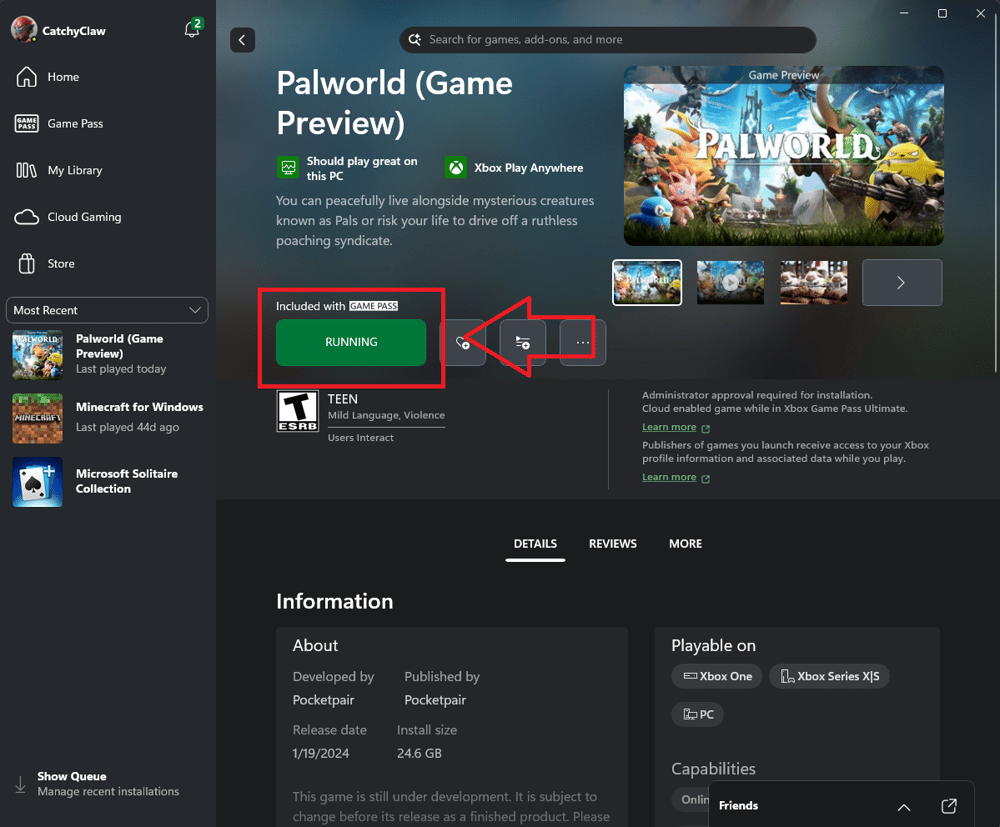
Task: Click the Game Pass badge
Action: pyautogui.click(x=374, y=306)
